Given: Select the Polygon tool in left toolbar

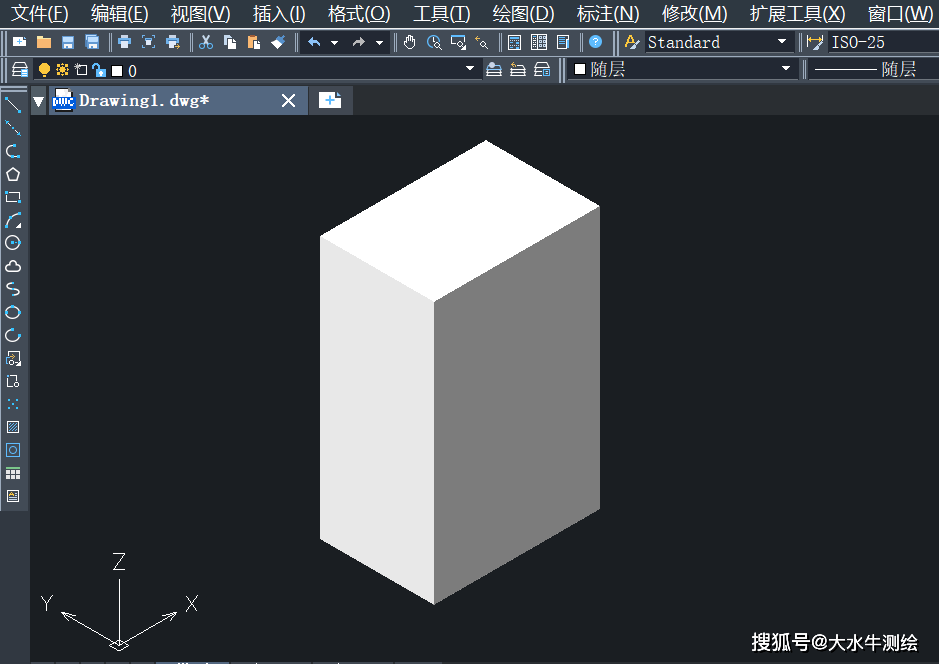Looking at the screenshot, I should tap(13, 174).
